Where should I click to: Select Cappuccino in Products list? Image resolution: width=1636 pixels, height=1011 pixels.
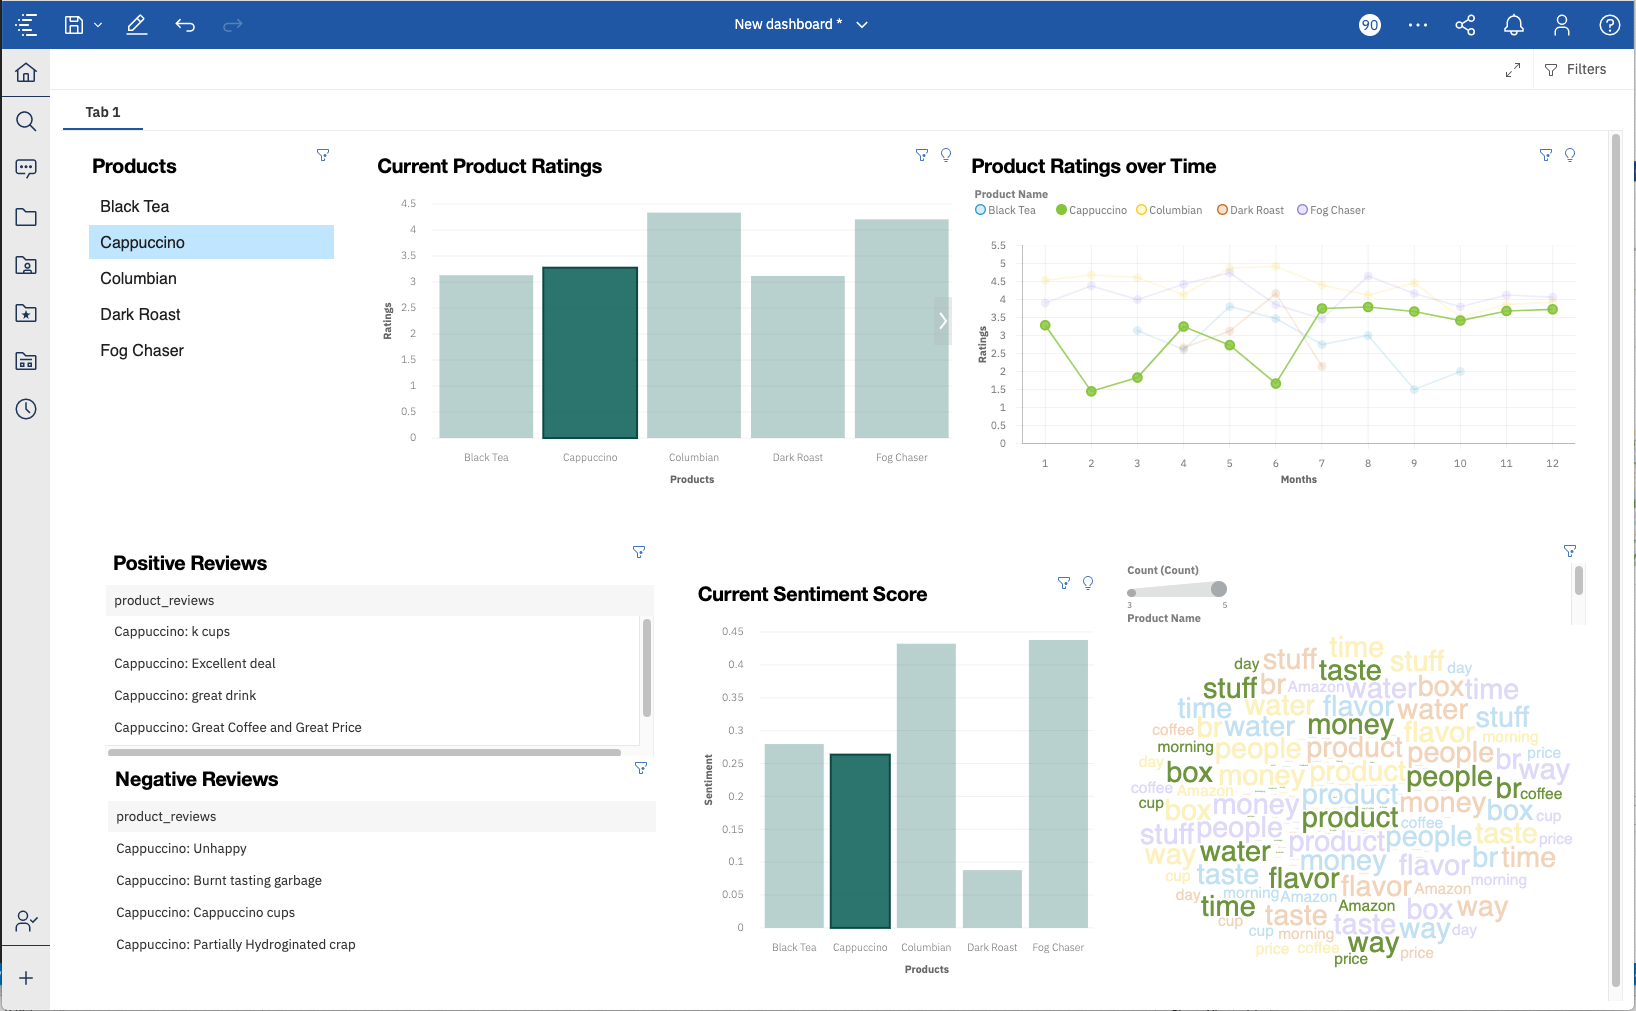point(211,242)
